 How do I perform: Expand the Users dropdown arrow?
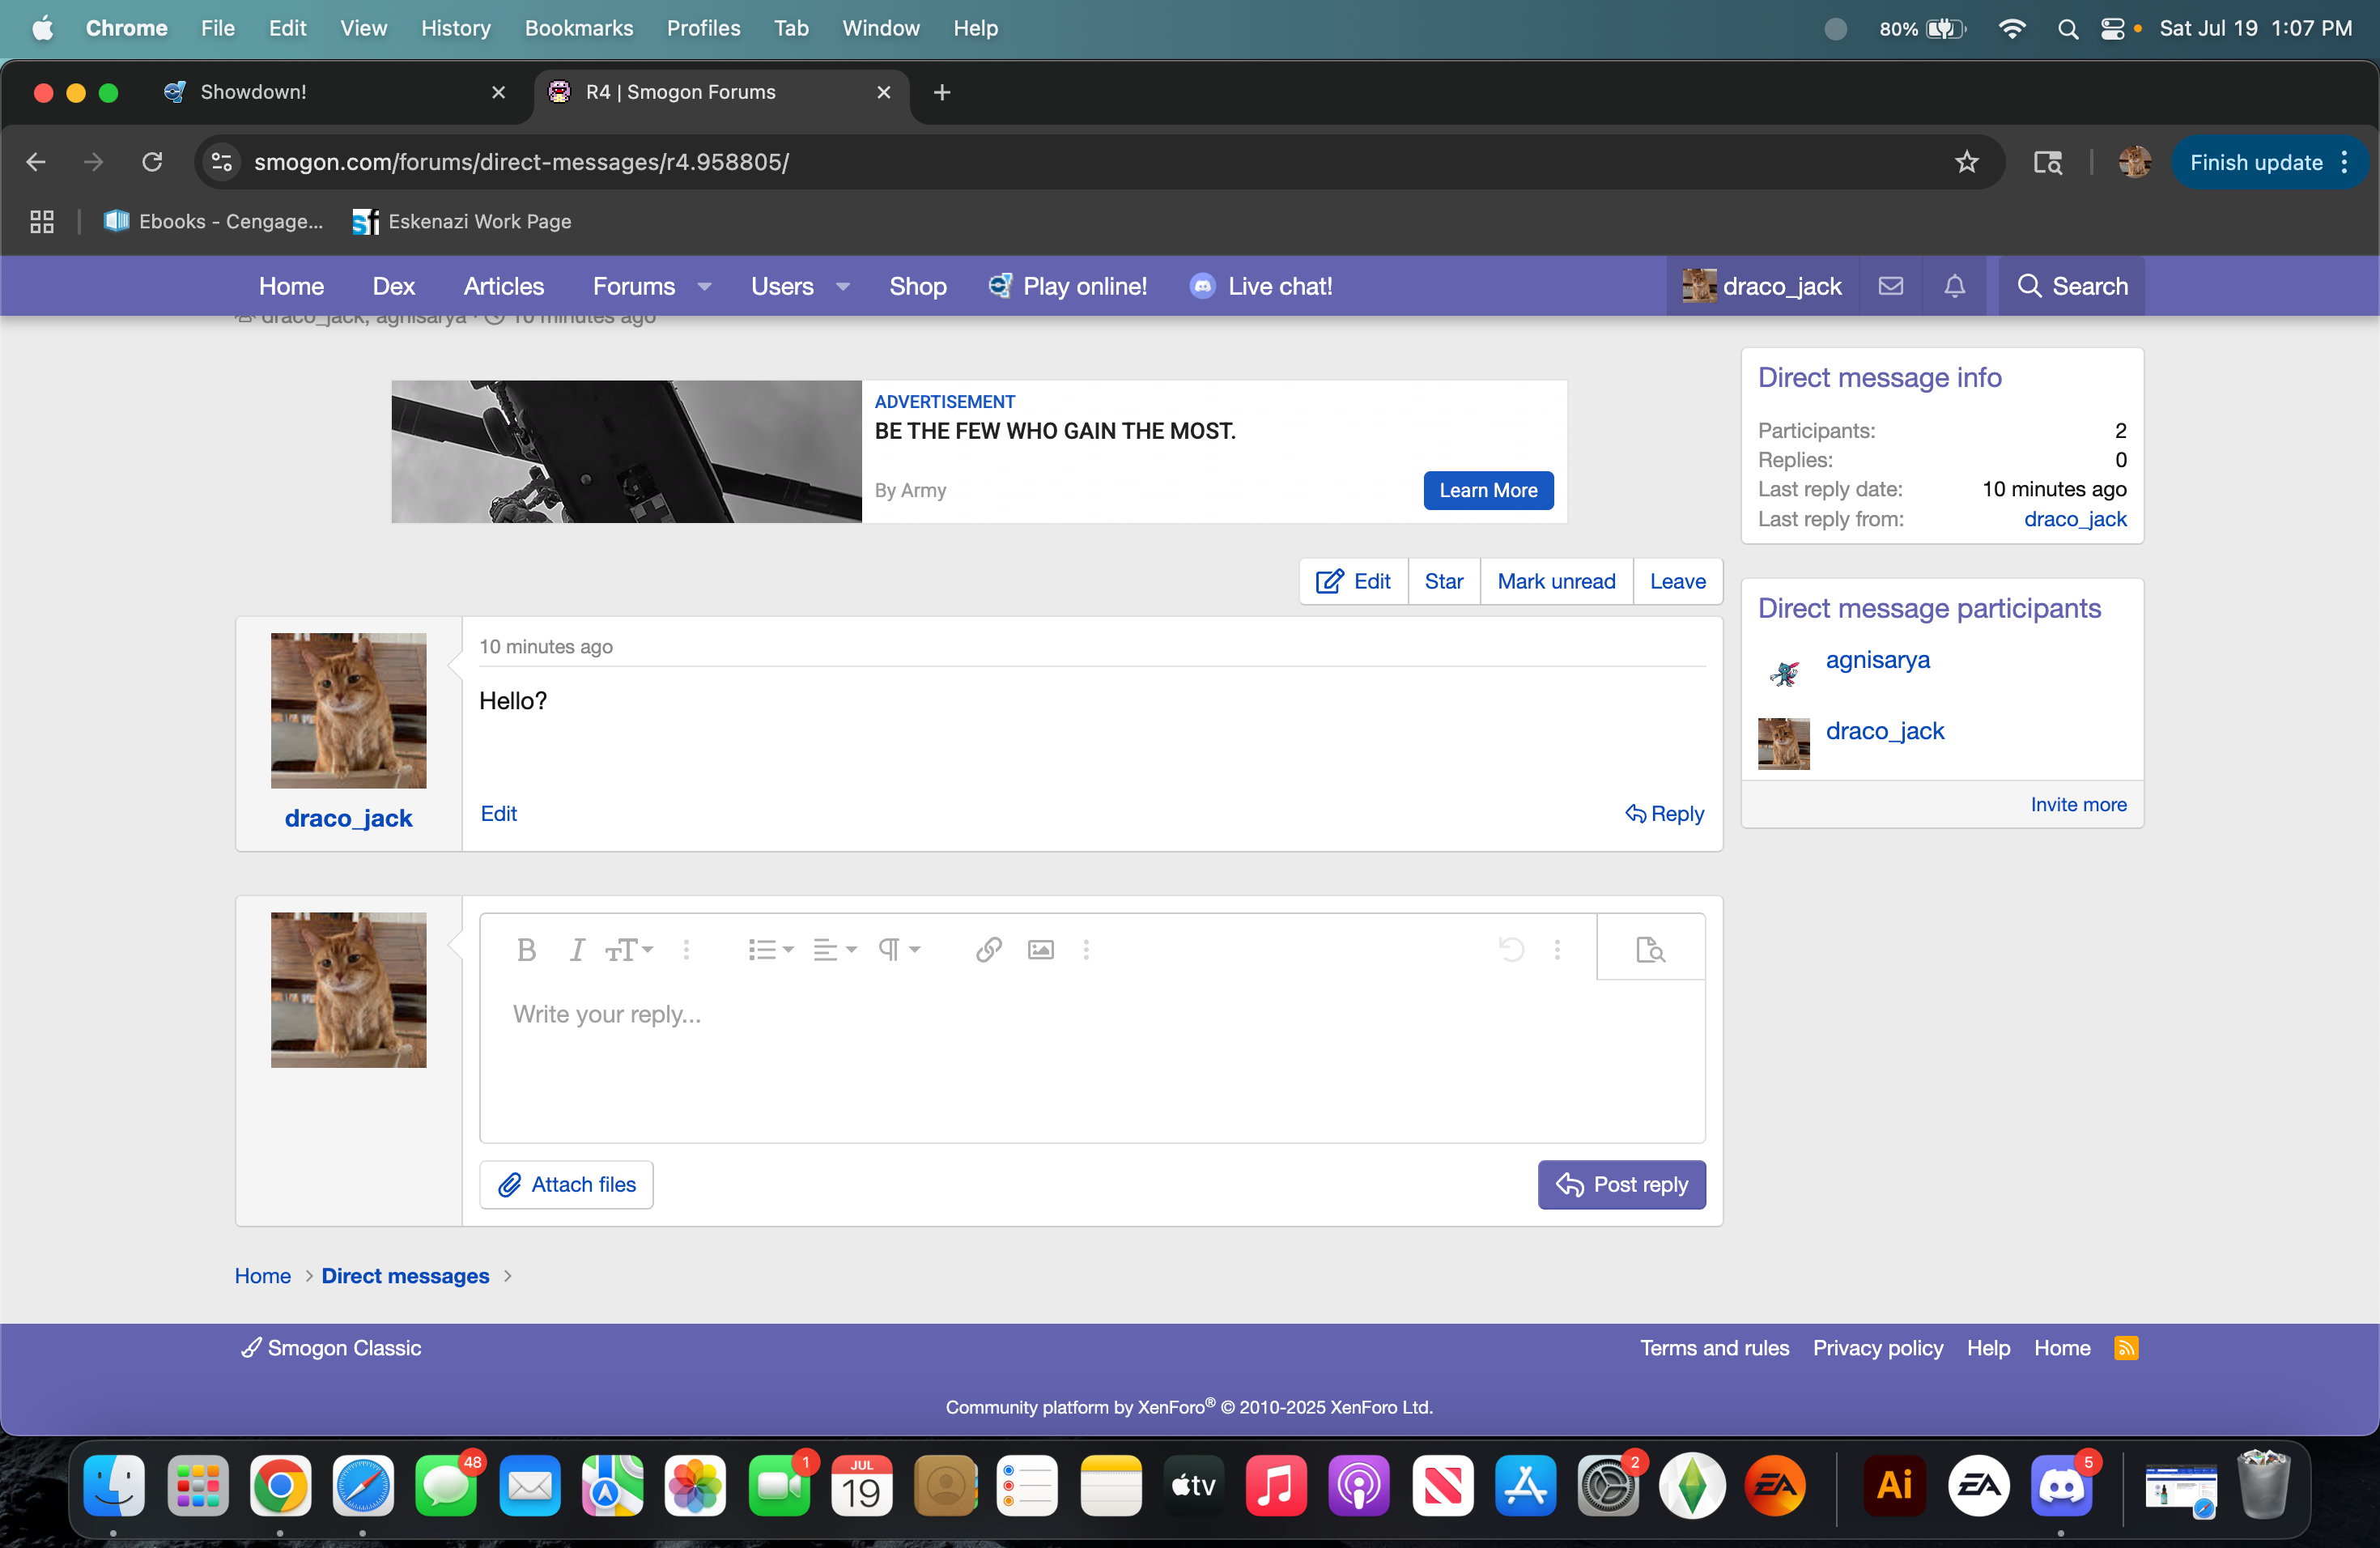pyautogui.click(x=843, y=287)
